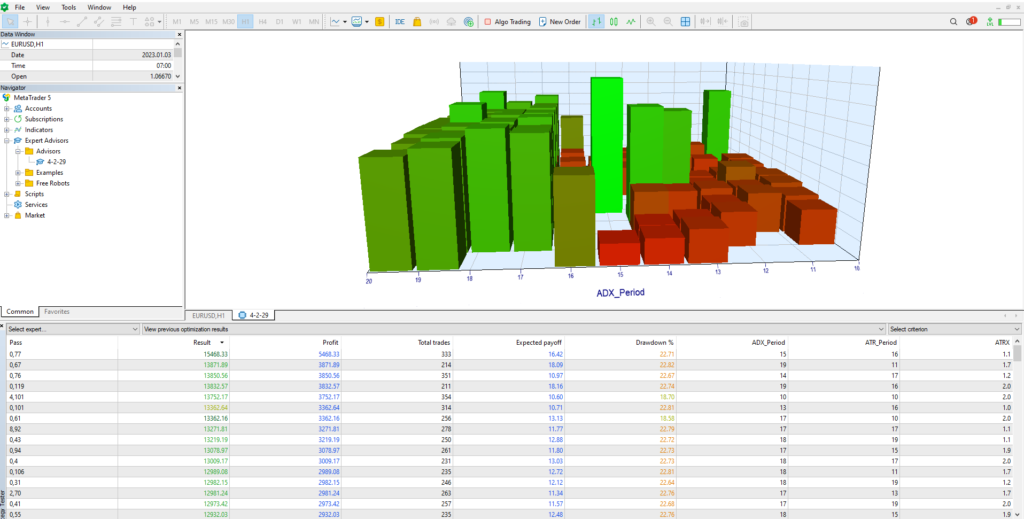Click the Market shopping bag toolbar icon

[417, 21]
